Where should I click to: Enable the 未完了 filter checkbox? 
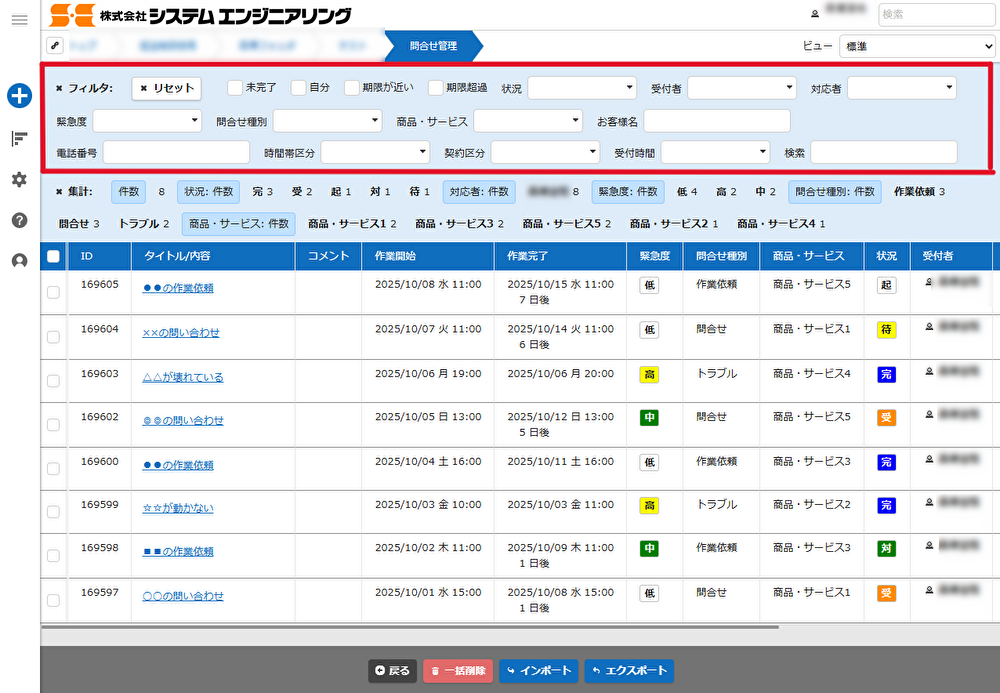(235, 88)
